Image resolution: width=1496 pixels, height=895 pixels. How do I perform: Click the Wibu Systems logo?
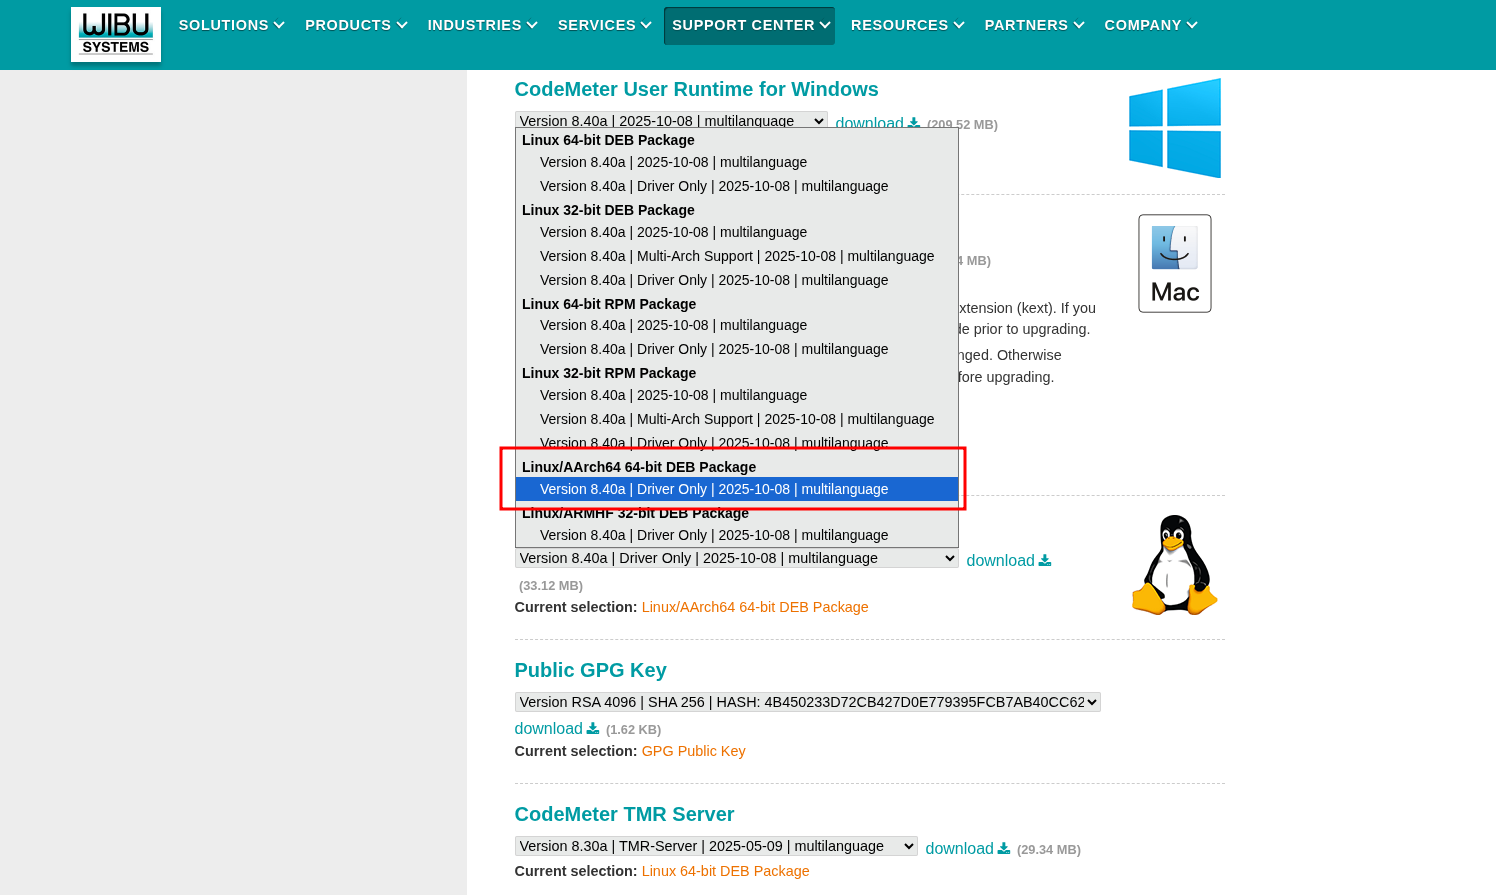[x=116, y=34]
